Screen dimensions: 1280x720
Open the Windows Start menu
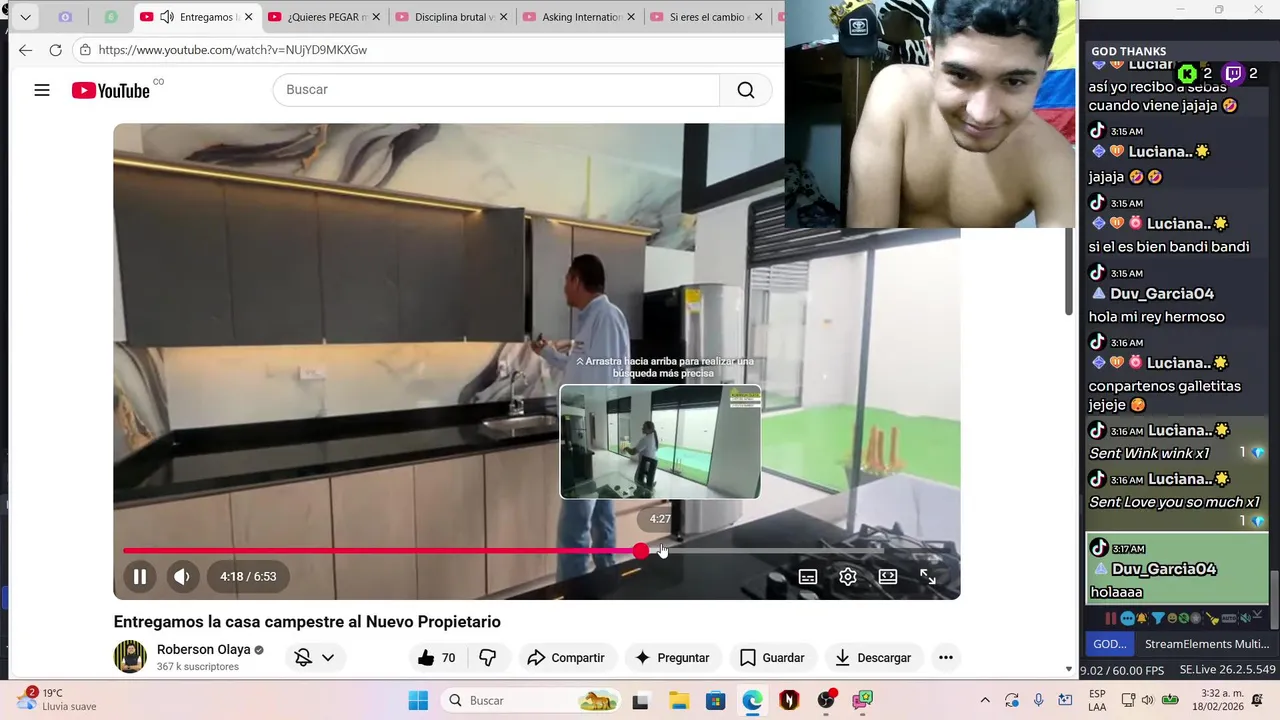point(418,700)
